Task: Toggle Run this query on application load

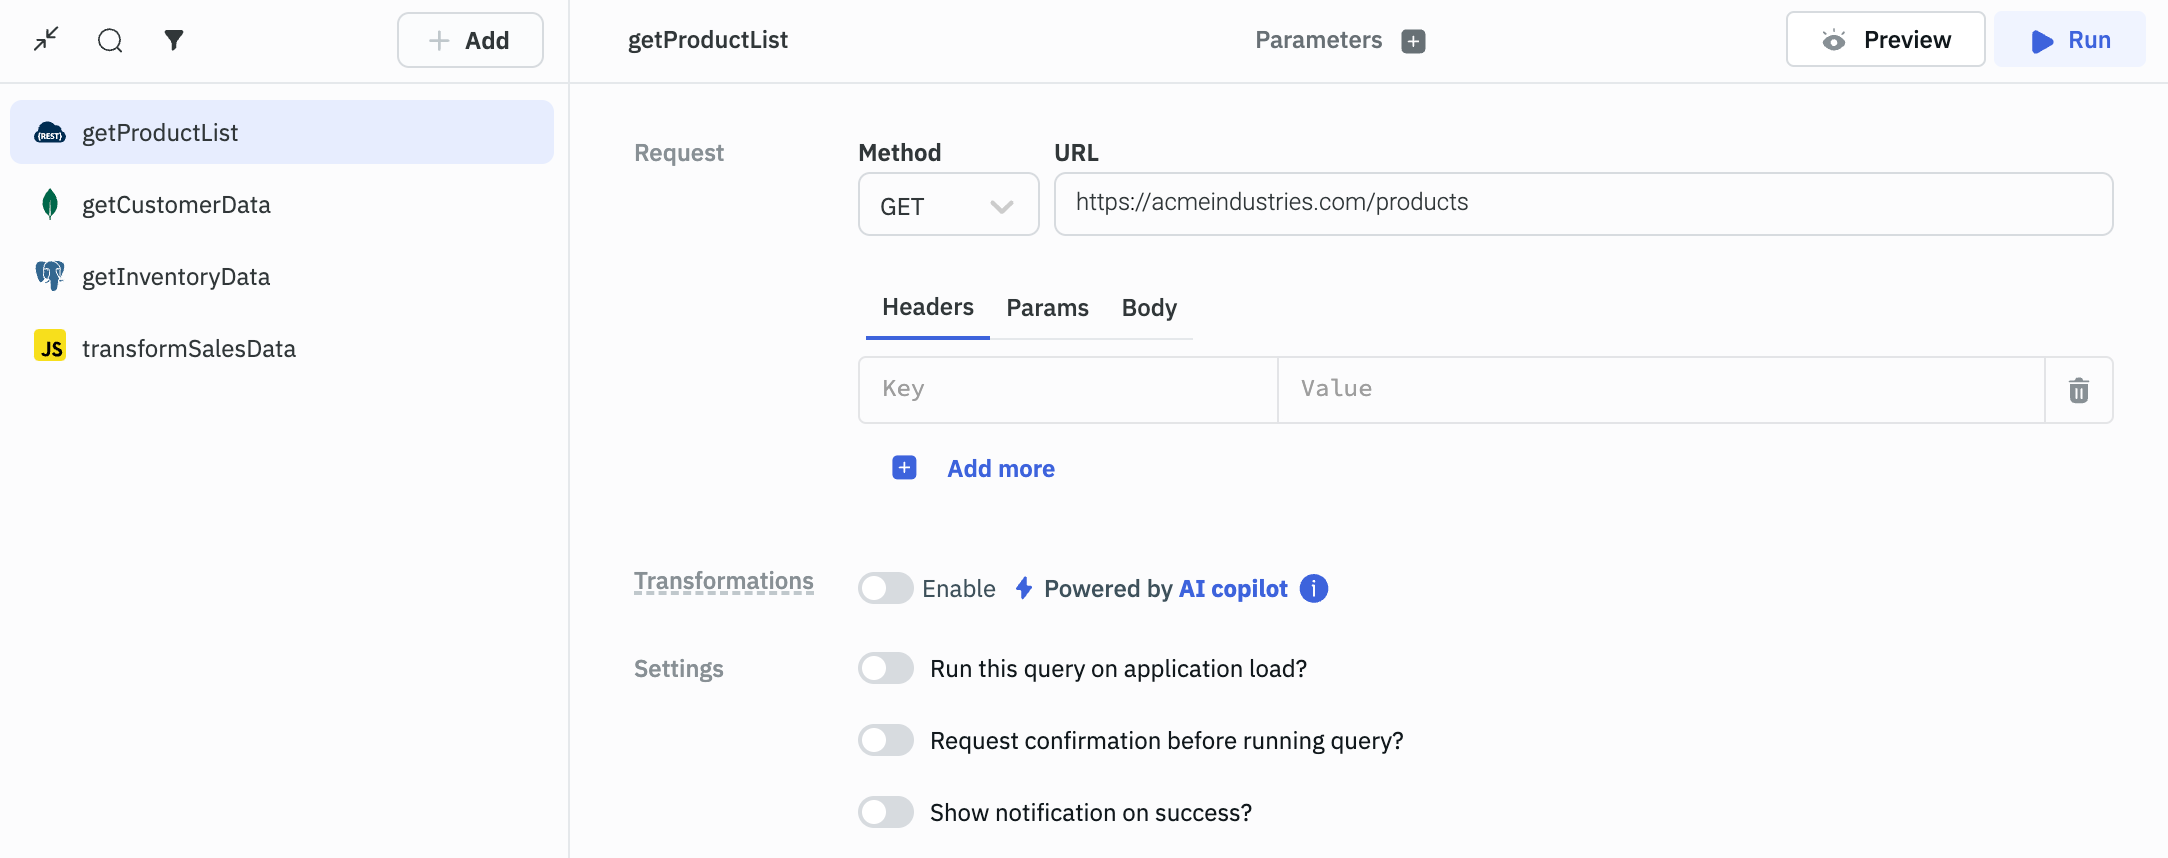Action: pyautogui.click(x=886, y=669)
